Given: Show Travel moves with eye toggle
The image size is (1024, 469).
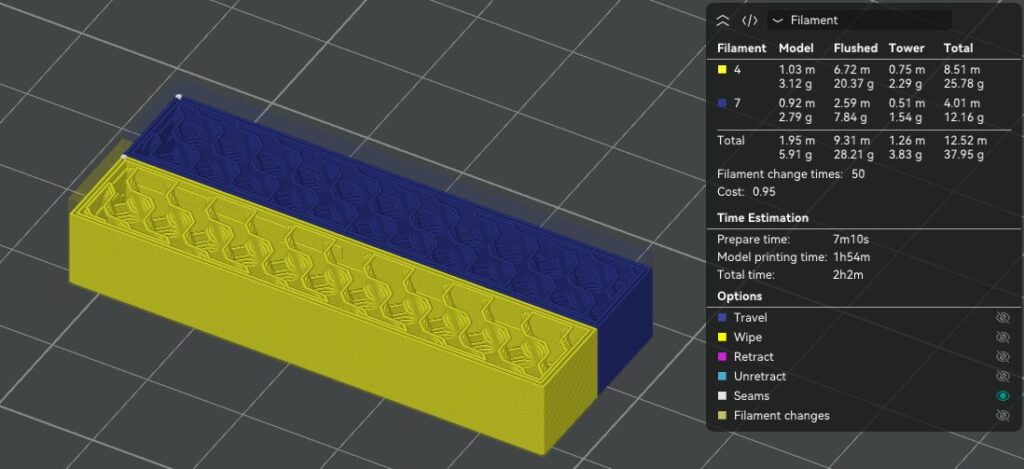Looking at the screenshot, I should point(1002,317).
